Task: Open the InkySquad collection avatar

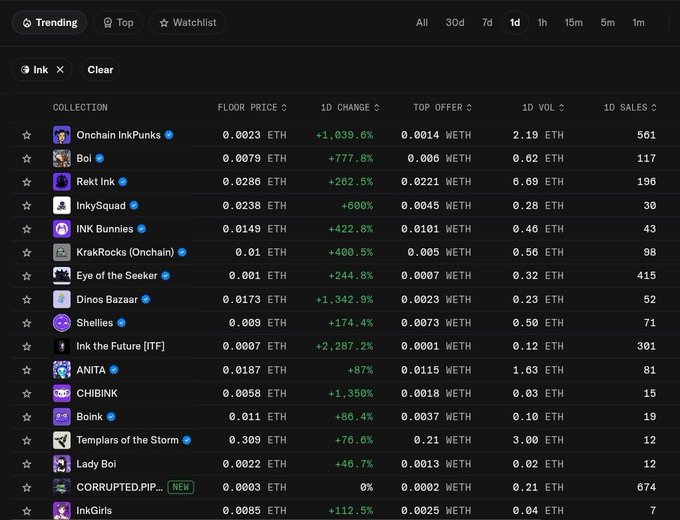Action: (x=62, y=206)
